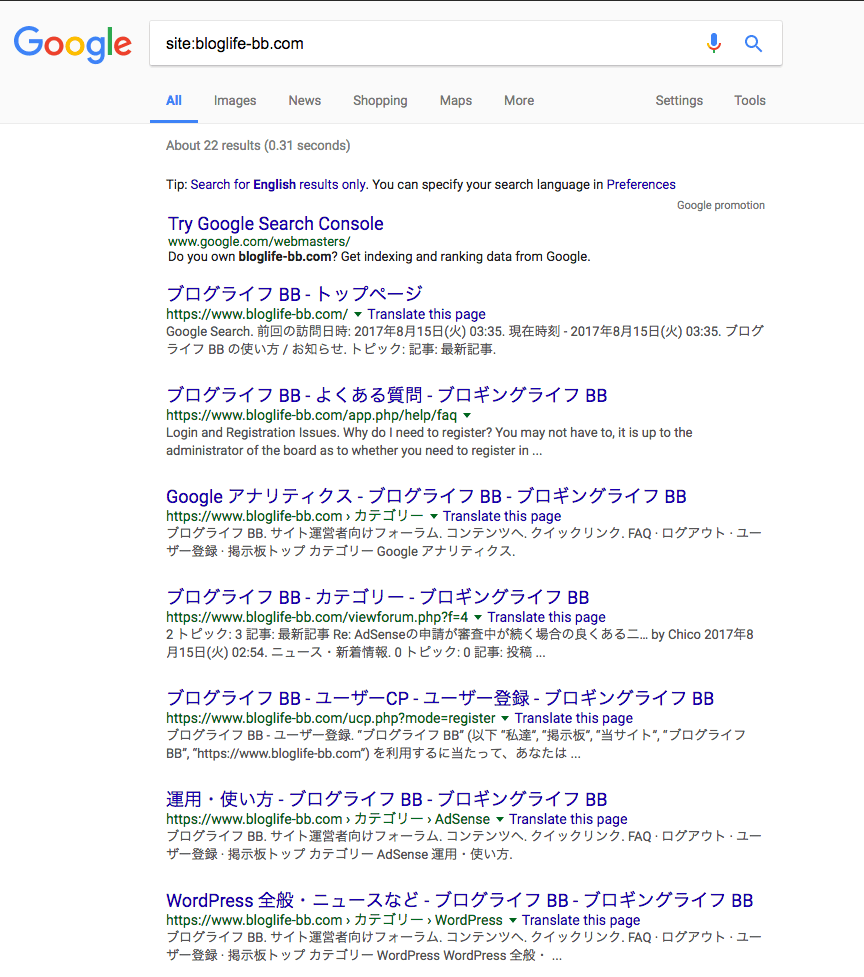Expand dropdown arrow in Google アナリティクス result

pyautogui.click(x=434, y=516)
